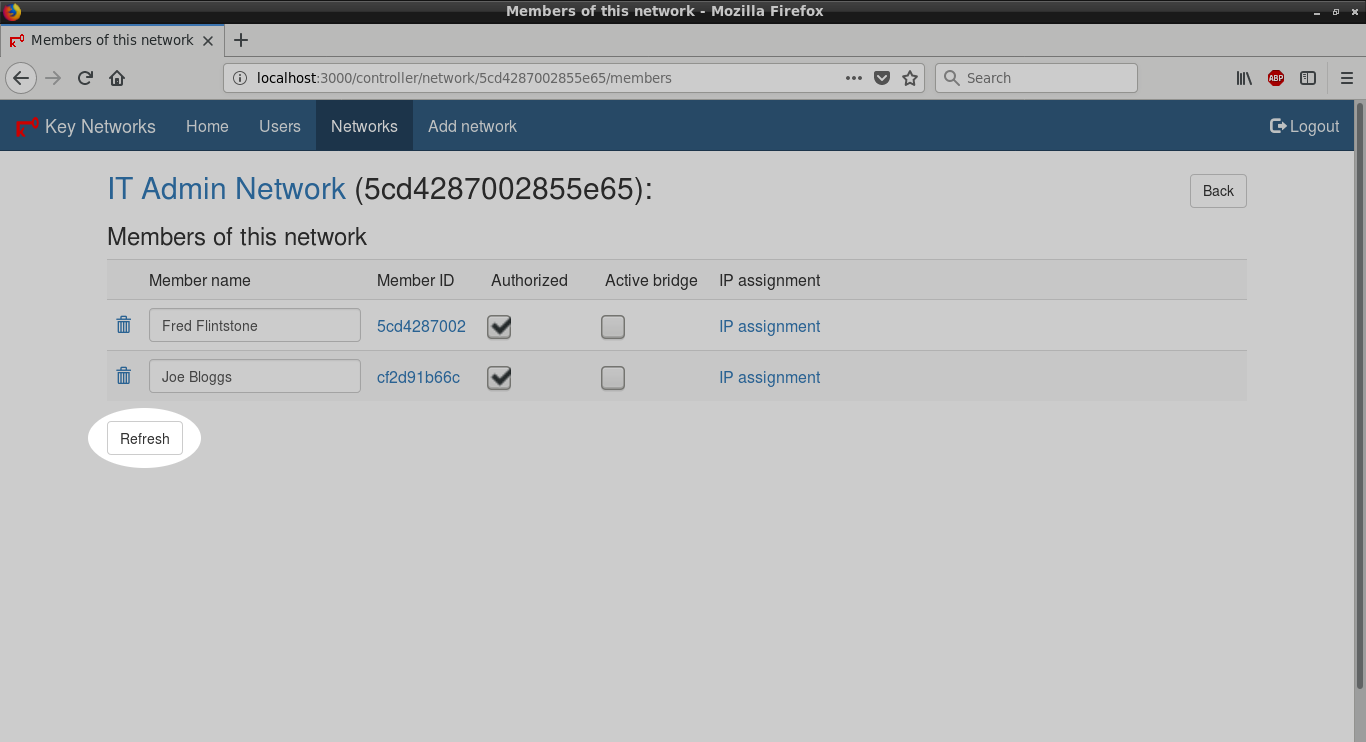
Task: Enable Active bridge for Fred Flintstone
Action: click(613, 326)
